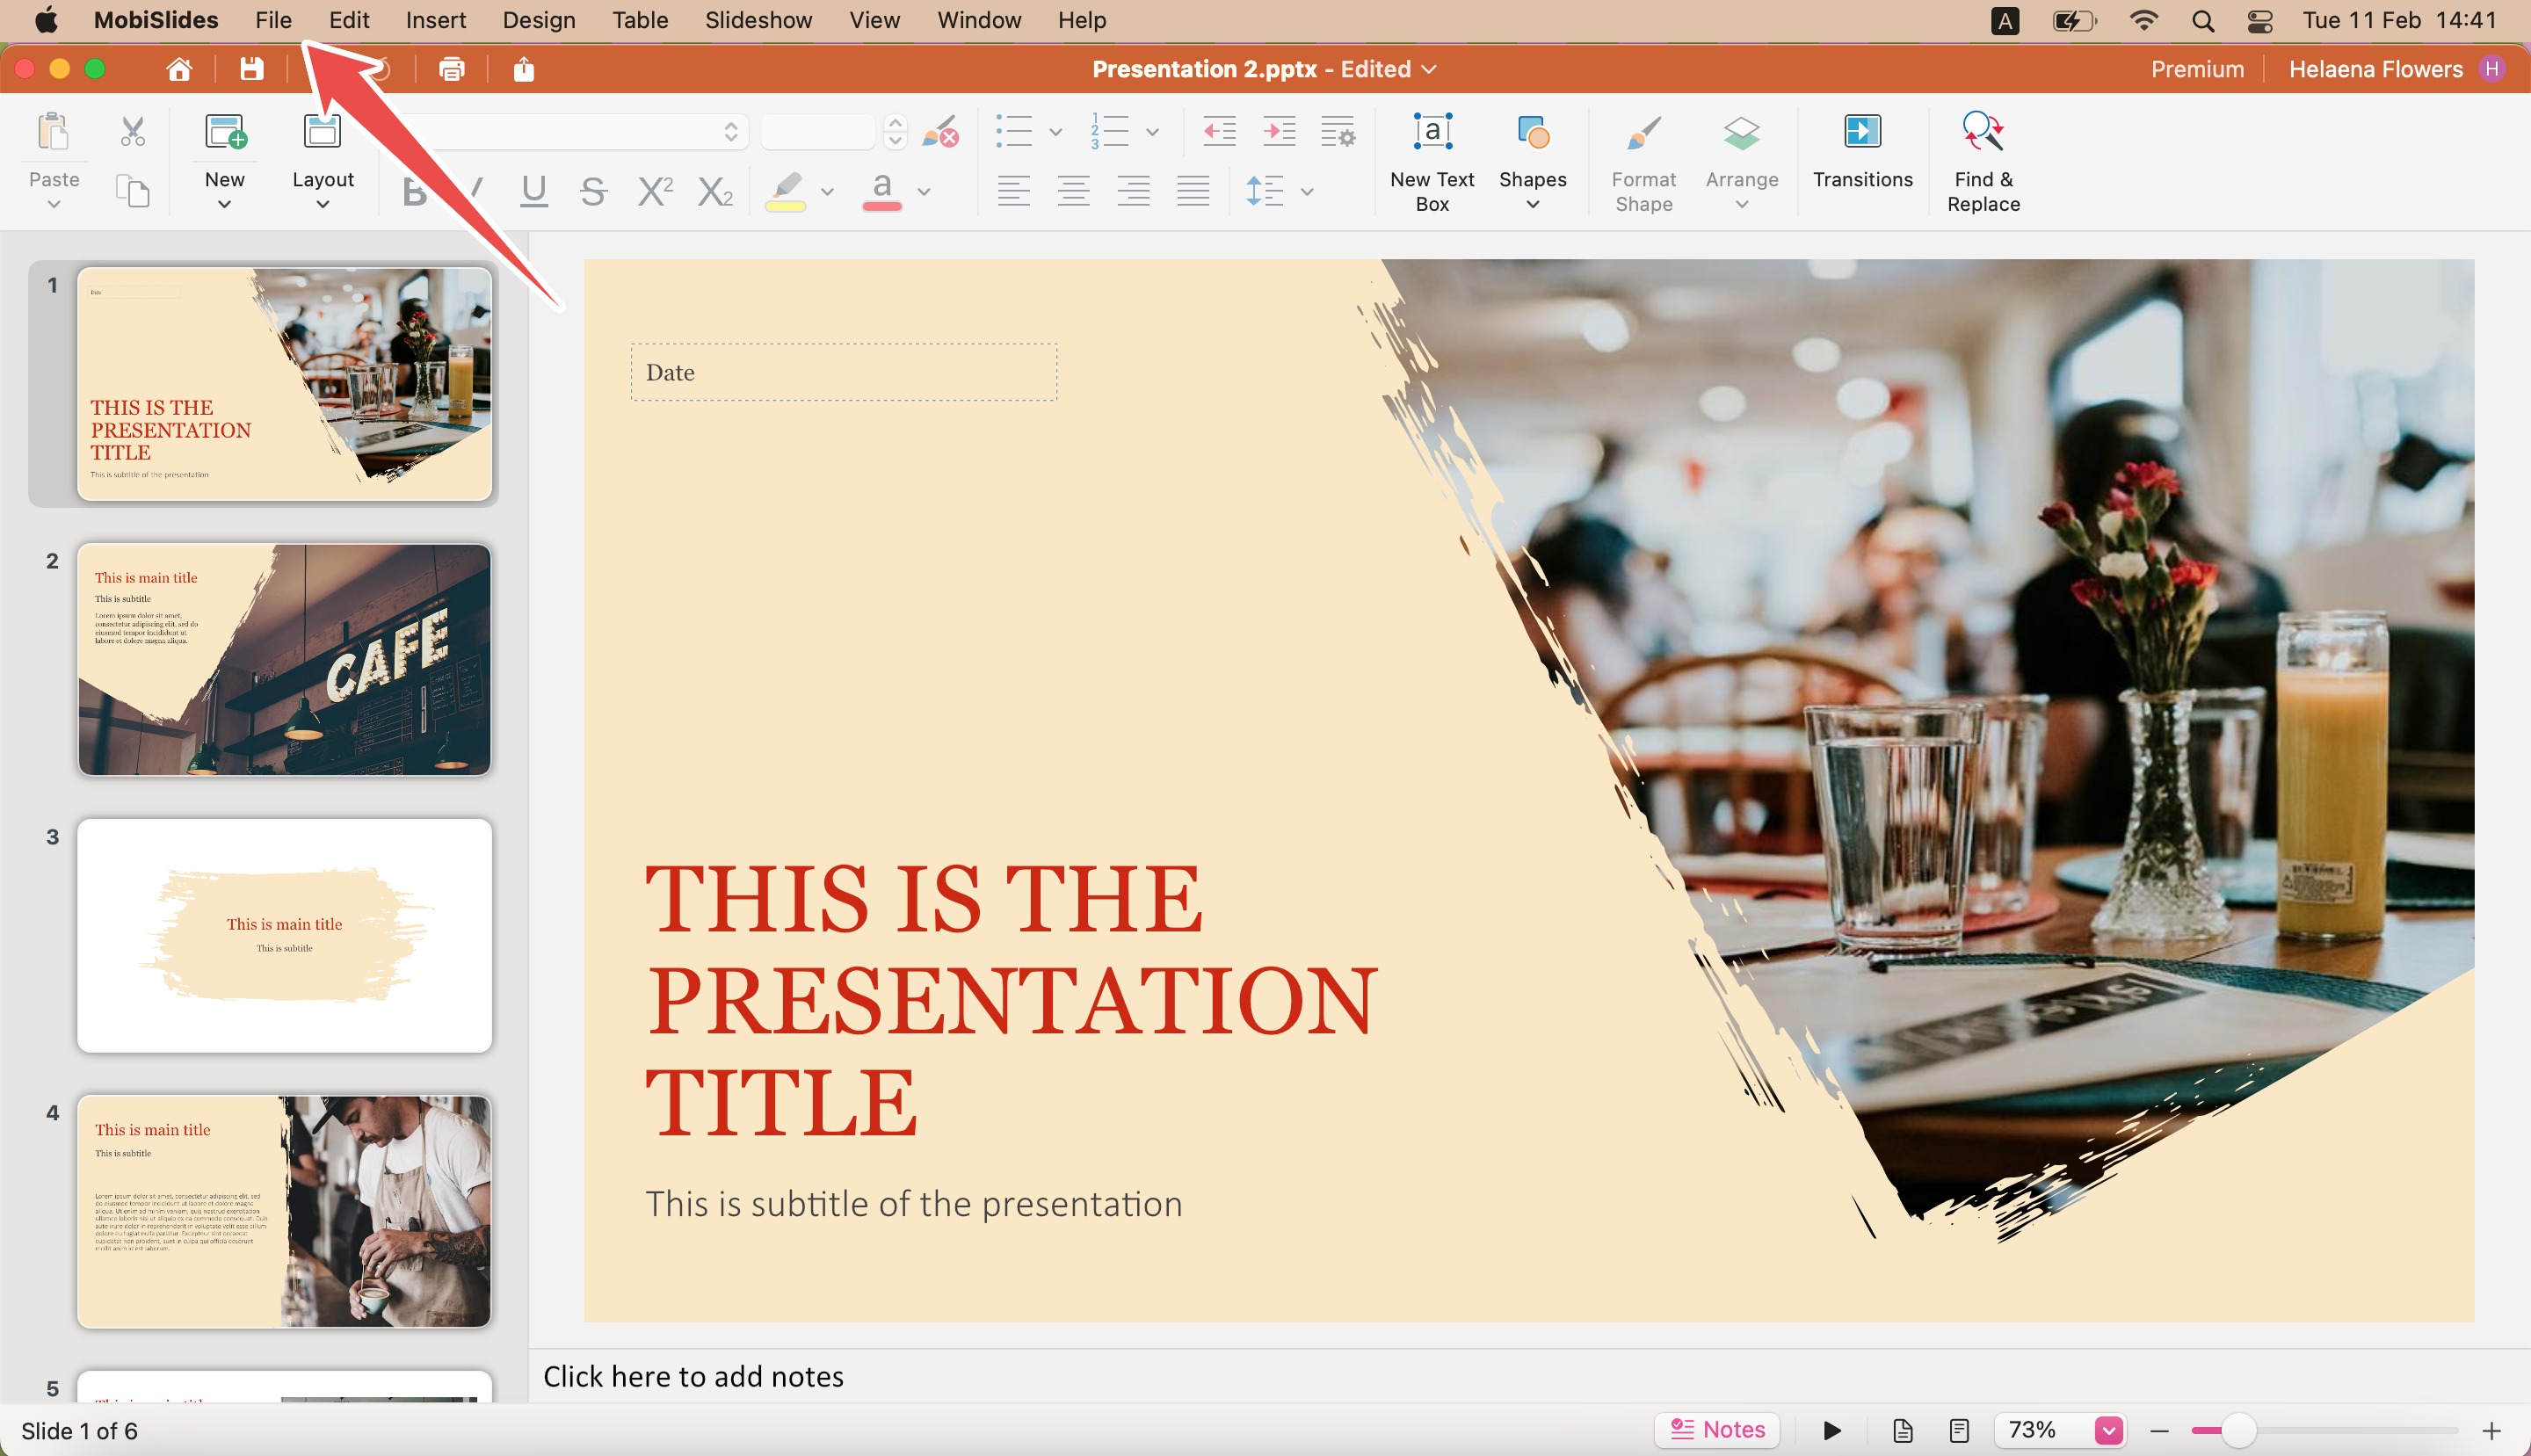Click the zoom slider handle

[2238, 1431]
